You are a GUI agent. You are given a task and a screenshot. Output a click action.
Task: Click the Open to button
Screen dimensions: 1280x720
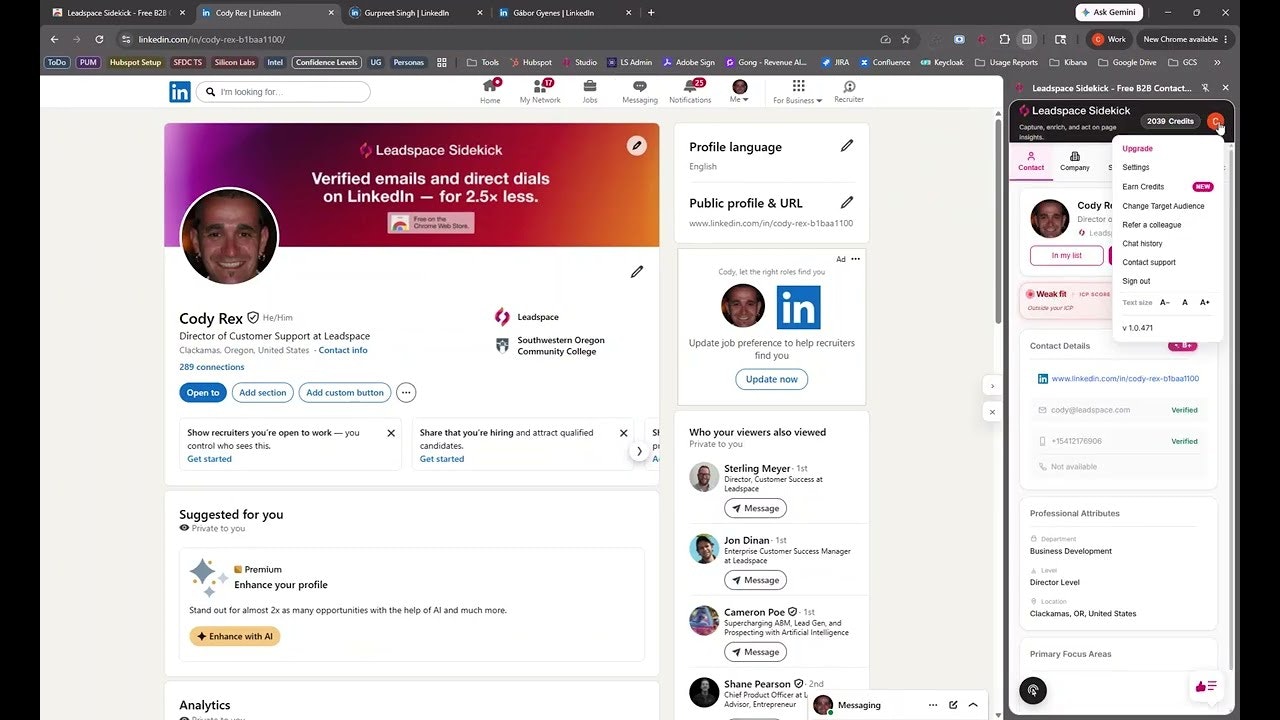point(203,393)
